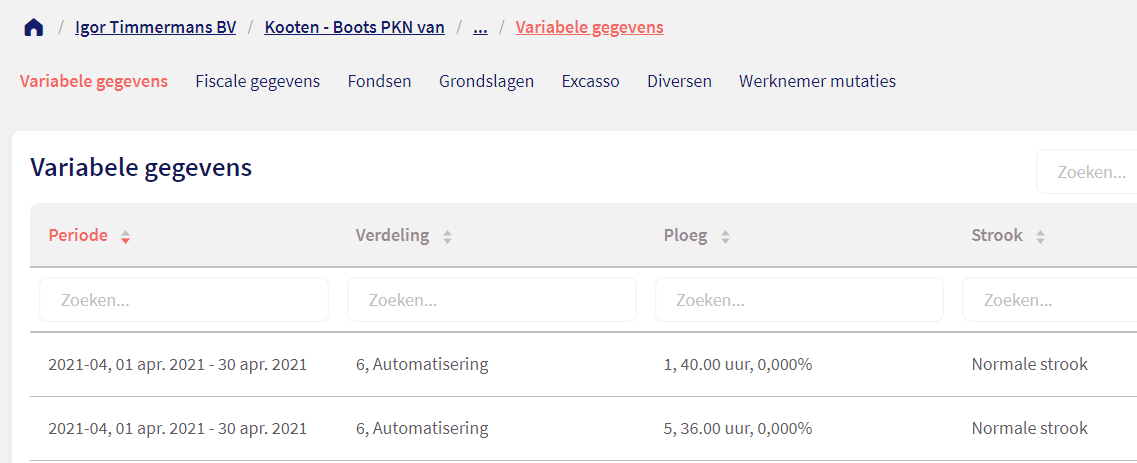Switch to Diversen tab
The width and height of the screenshot is (1137, 463).
[x=679, y=81]
